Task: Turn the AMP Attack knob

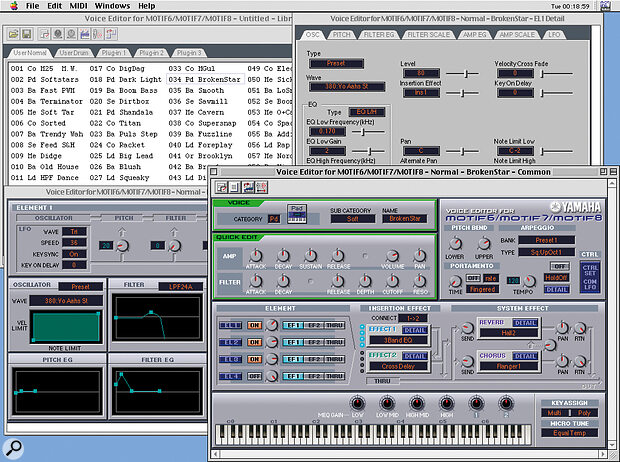Action: coord(256,256)
